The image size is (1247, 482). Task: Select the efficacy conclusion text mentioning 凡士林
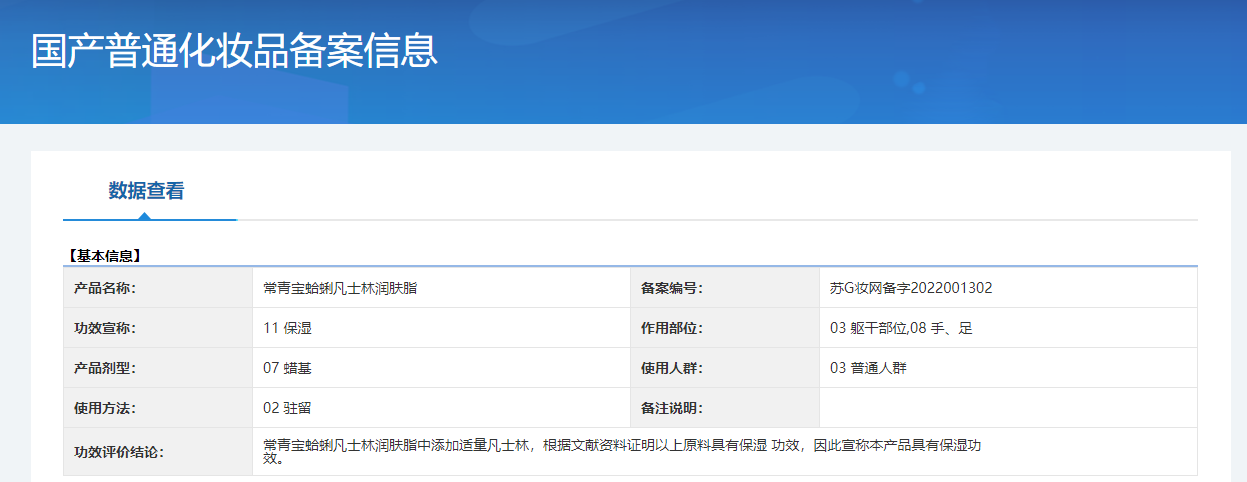(x=622, y=452)
